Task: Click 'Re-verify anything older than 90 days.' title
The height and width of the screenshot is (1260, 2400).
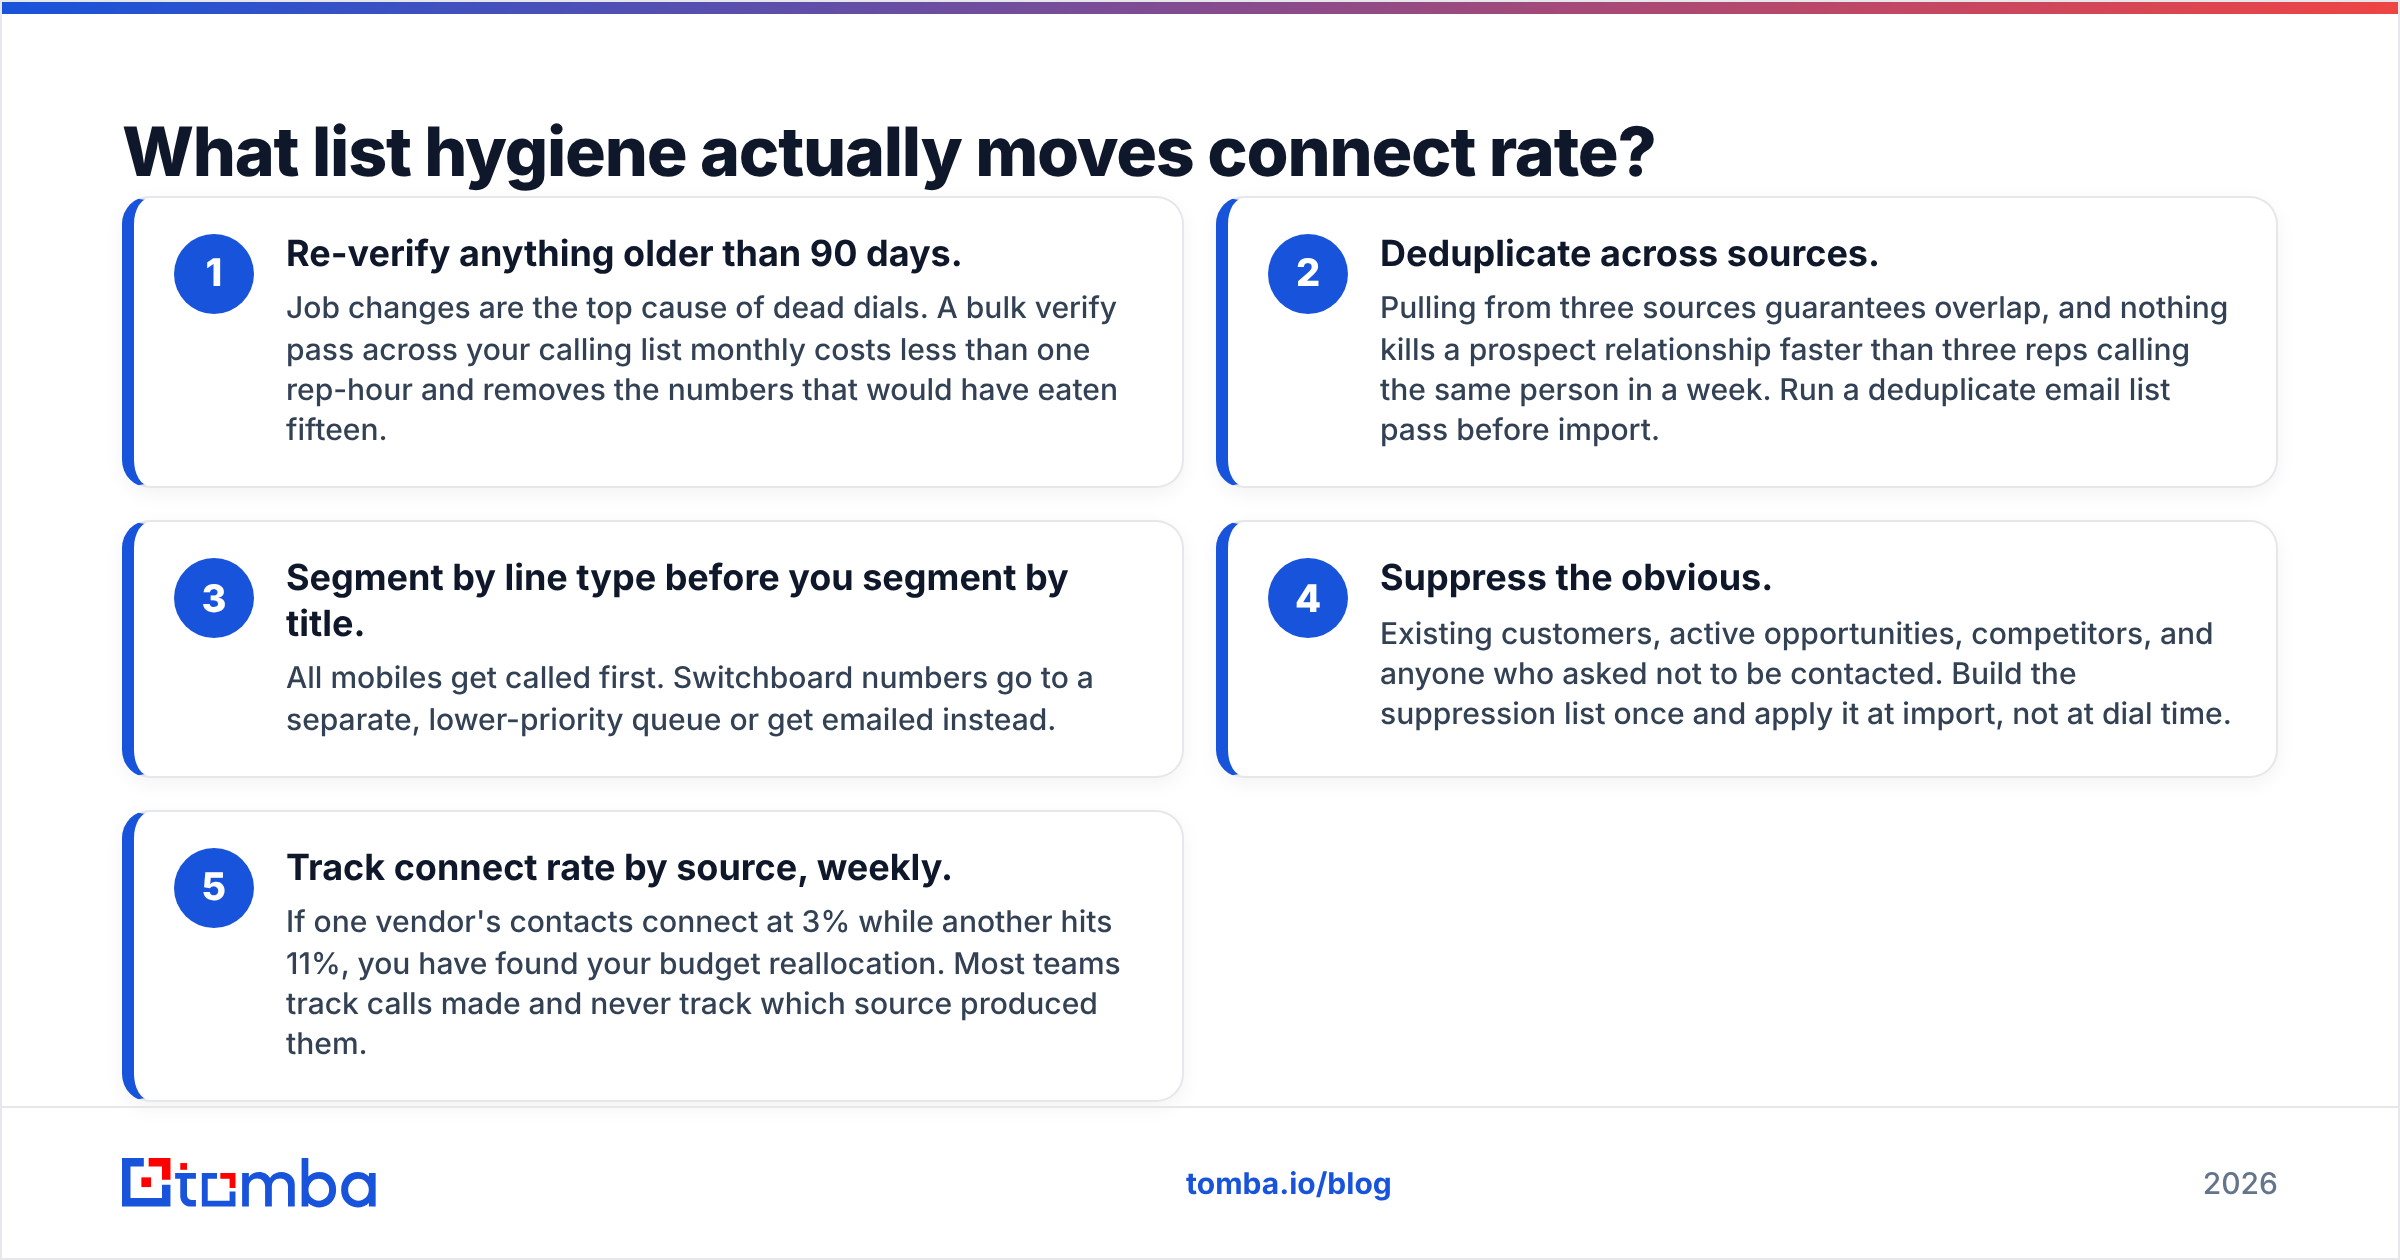Action: coord(624,254)
